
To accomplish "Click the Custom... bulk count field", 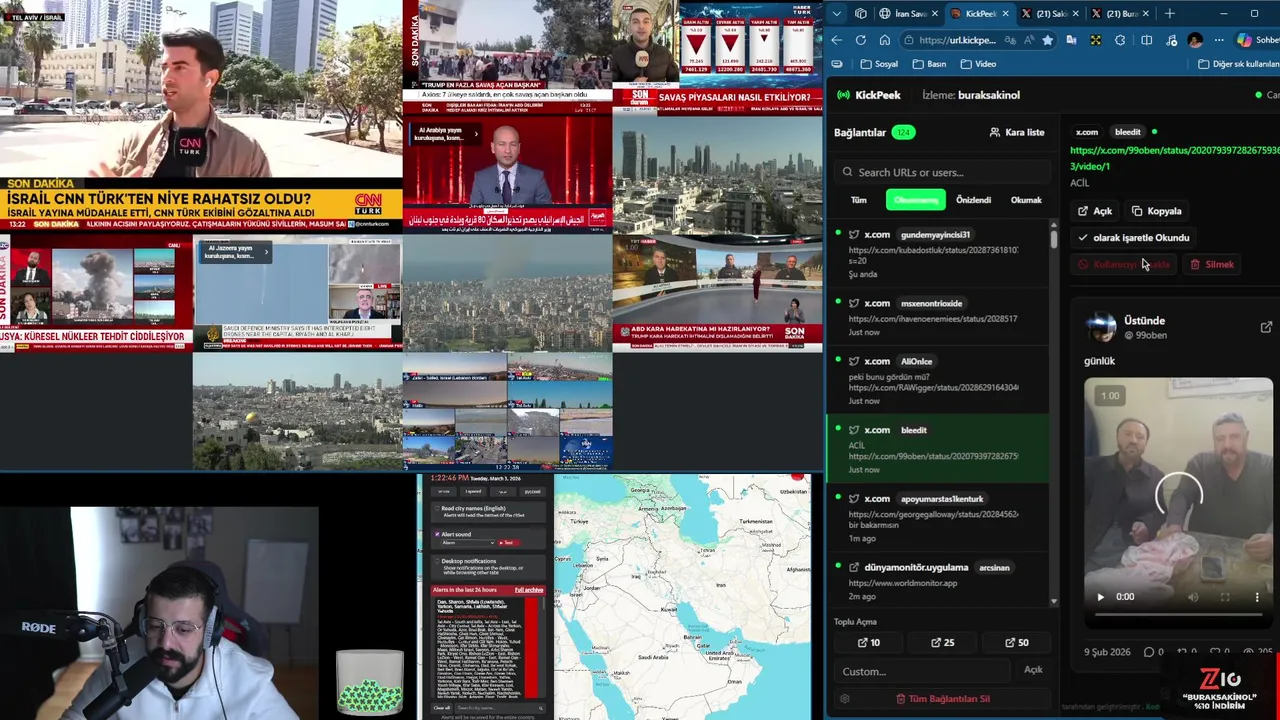I will click(x=922, y=671).
